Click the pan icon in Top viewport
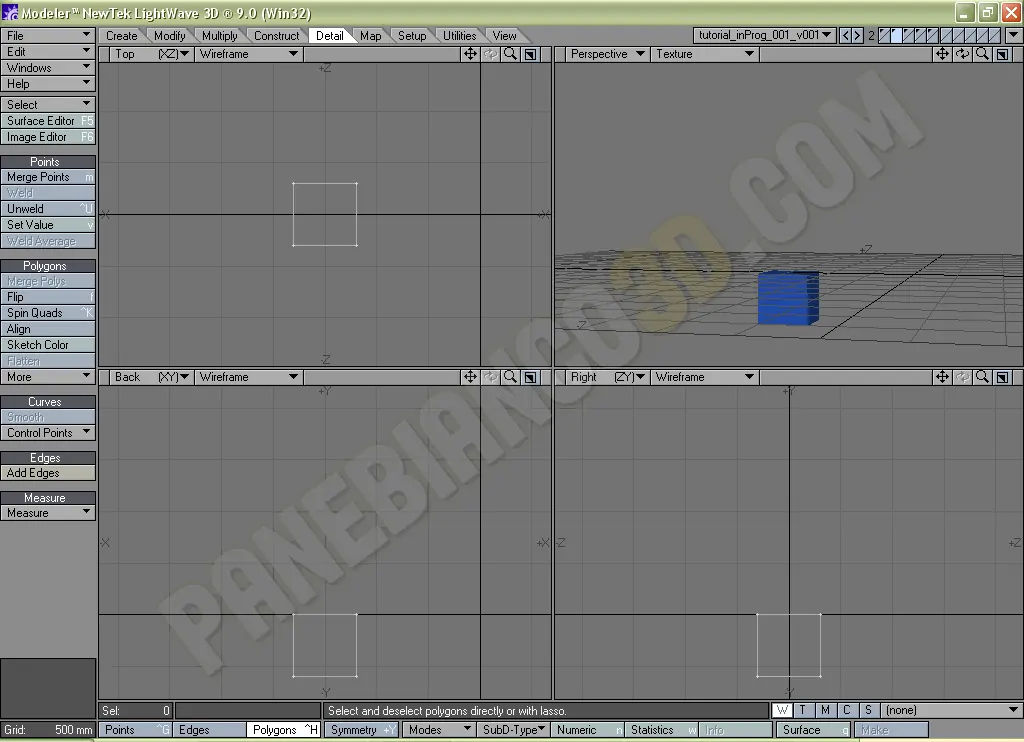The height and width of the screenshot is (742, 1024). coord(470,54)
